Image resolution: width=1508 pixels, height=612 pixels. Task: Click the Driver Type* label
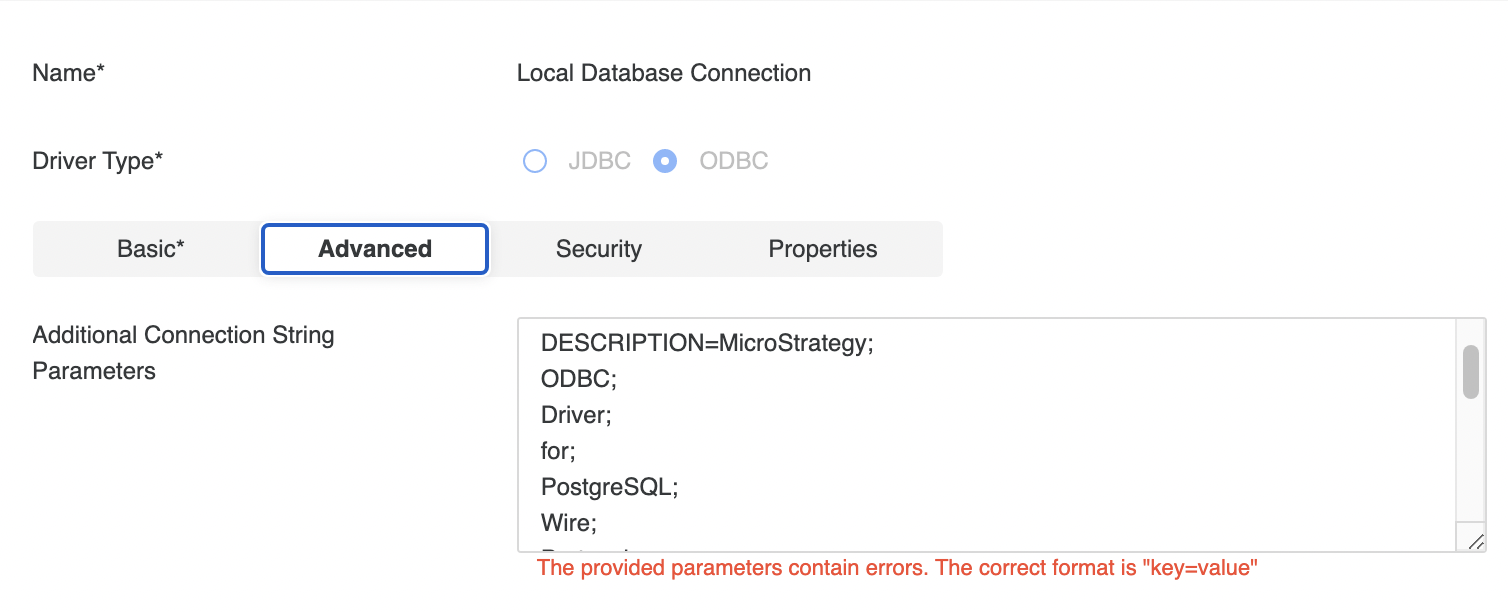pos(97,161)
